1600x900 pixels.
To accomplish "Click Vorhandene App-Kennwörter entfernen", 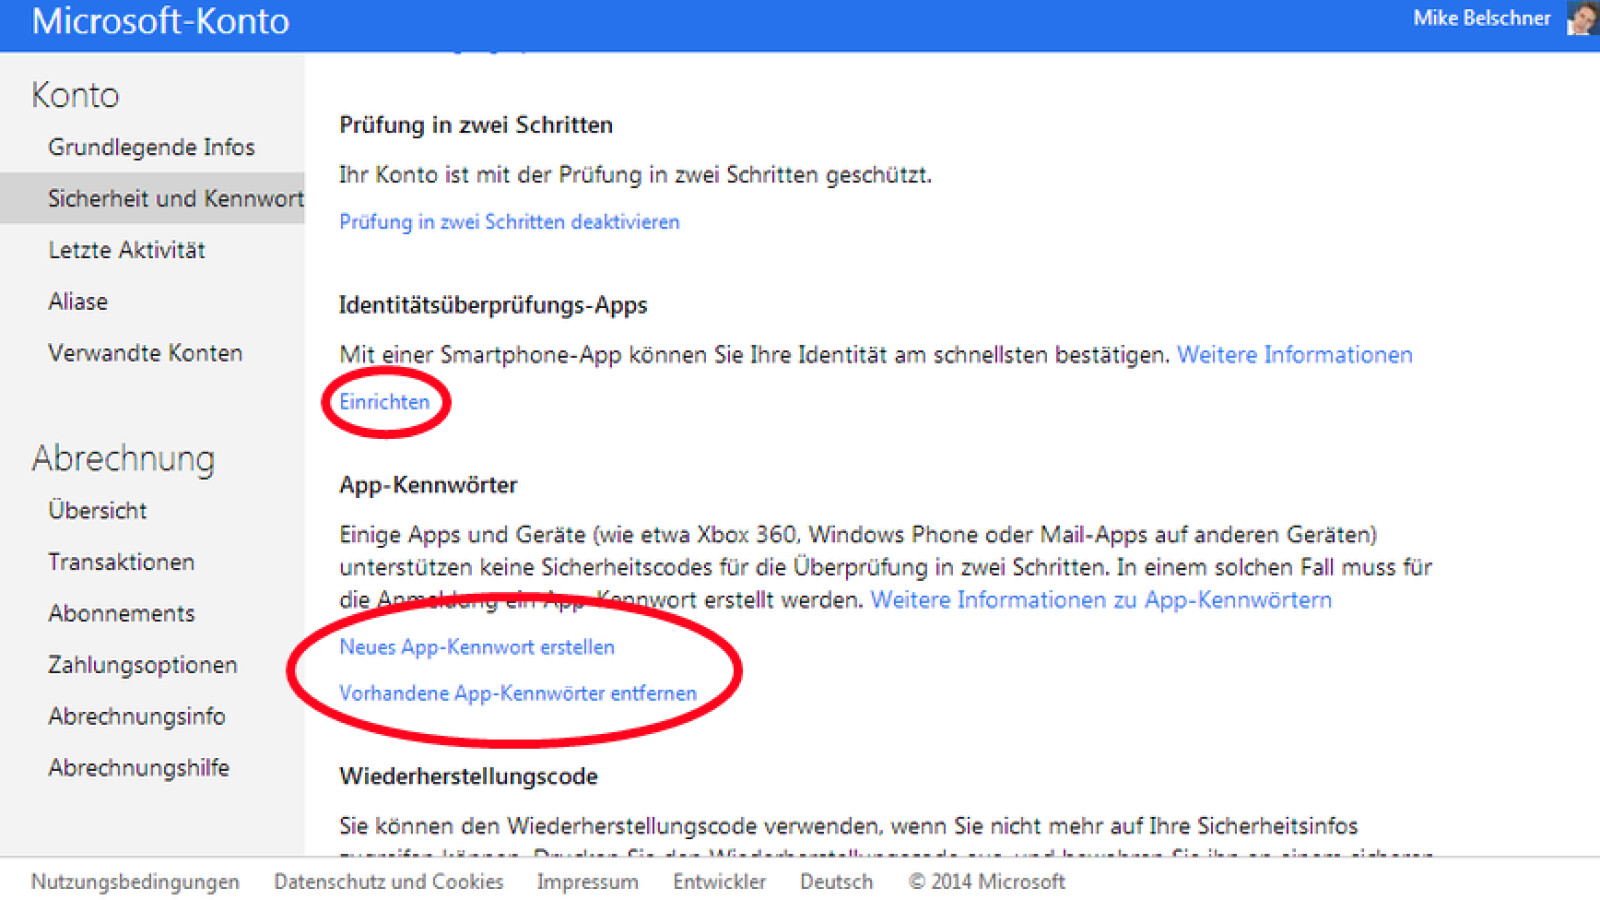I will click(518, 693).
